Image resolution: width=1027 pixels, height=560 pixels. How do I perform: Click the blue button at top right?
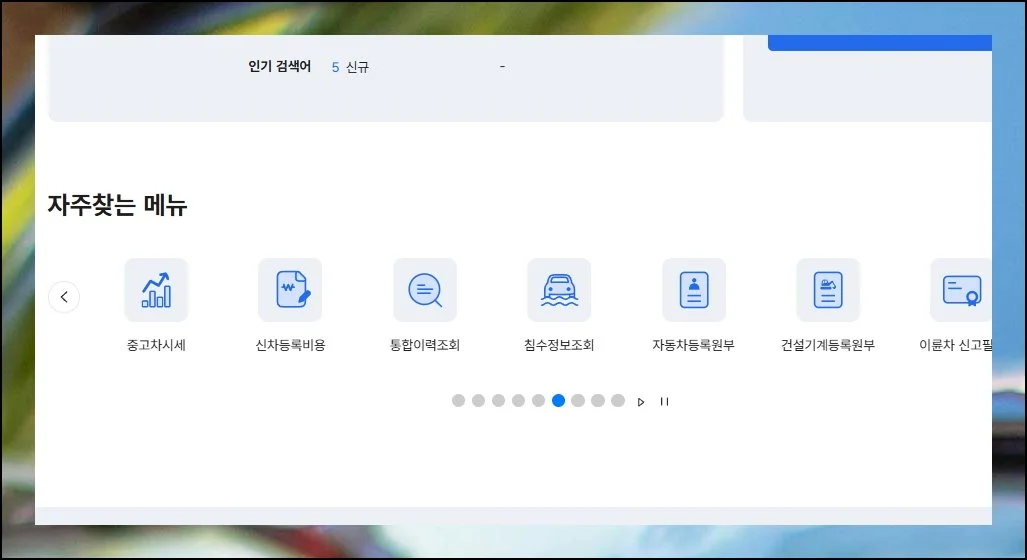point(880,43)
